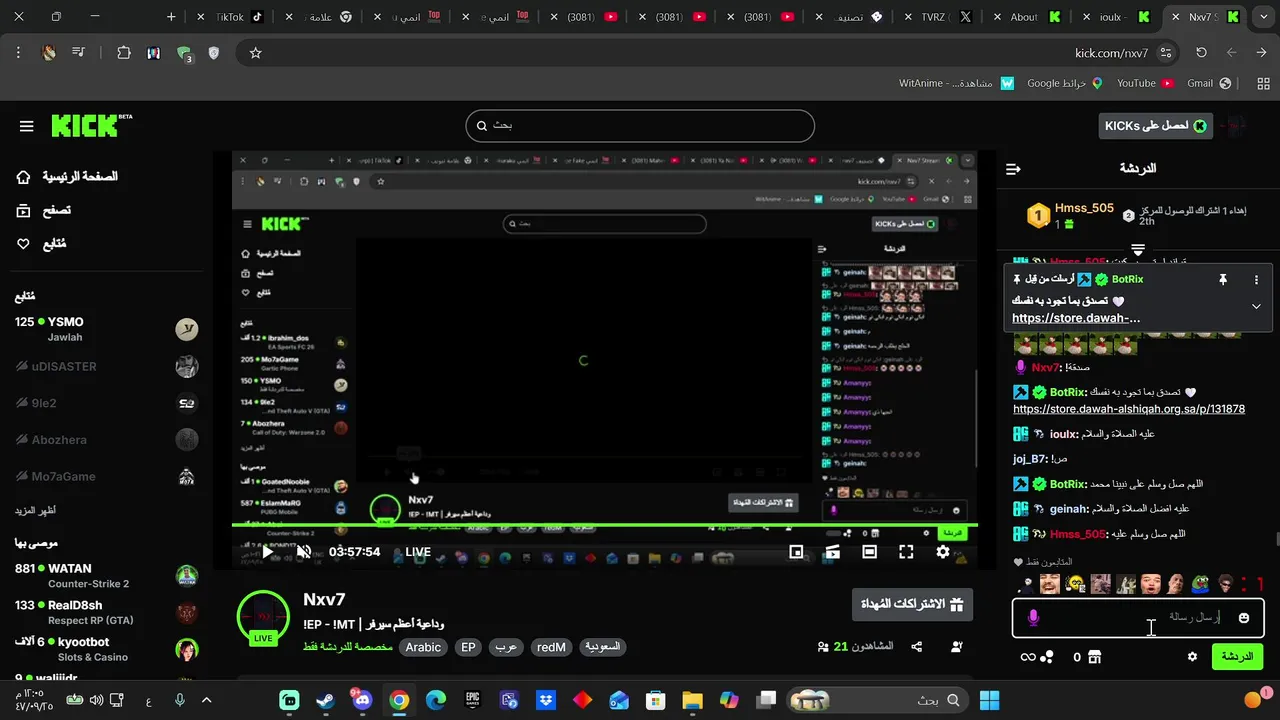
Task: Open the tab search dropdown arrow
Action: pyautogui.click(x=1264, y=17)
